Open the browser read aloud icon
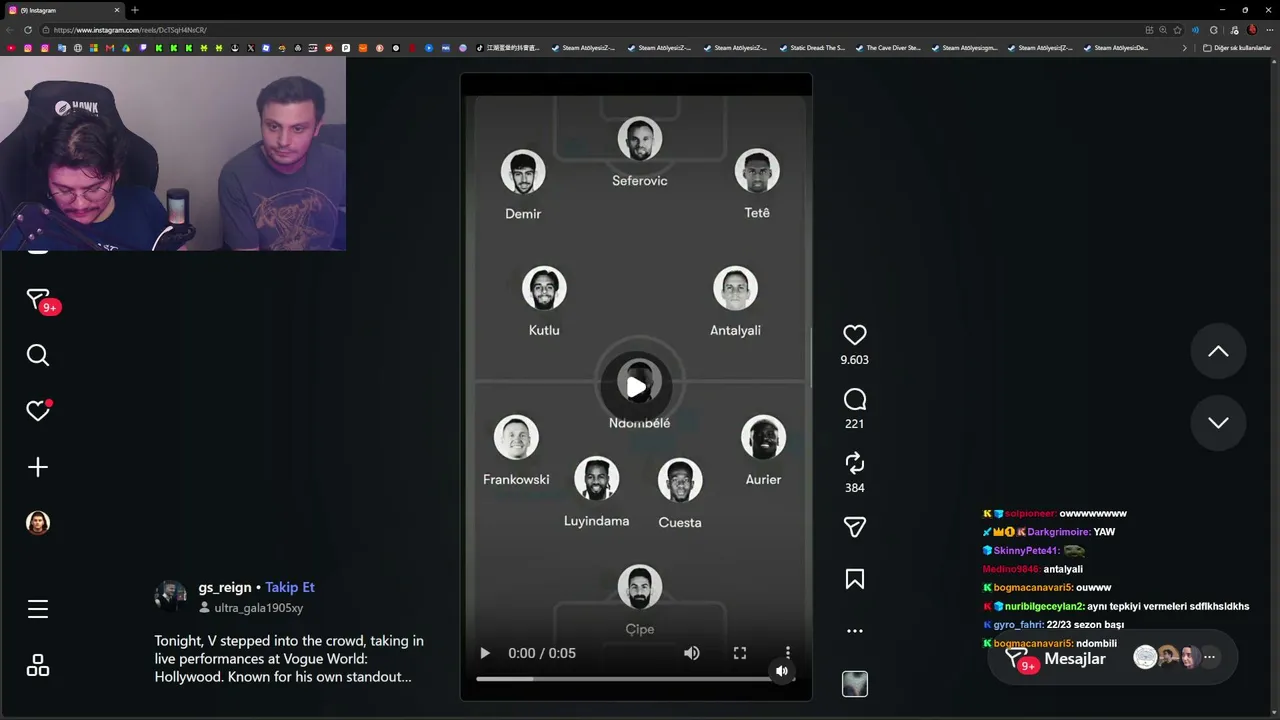This screenshot has height=720, width=1280. (x=1195, y=30)
